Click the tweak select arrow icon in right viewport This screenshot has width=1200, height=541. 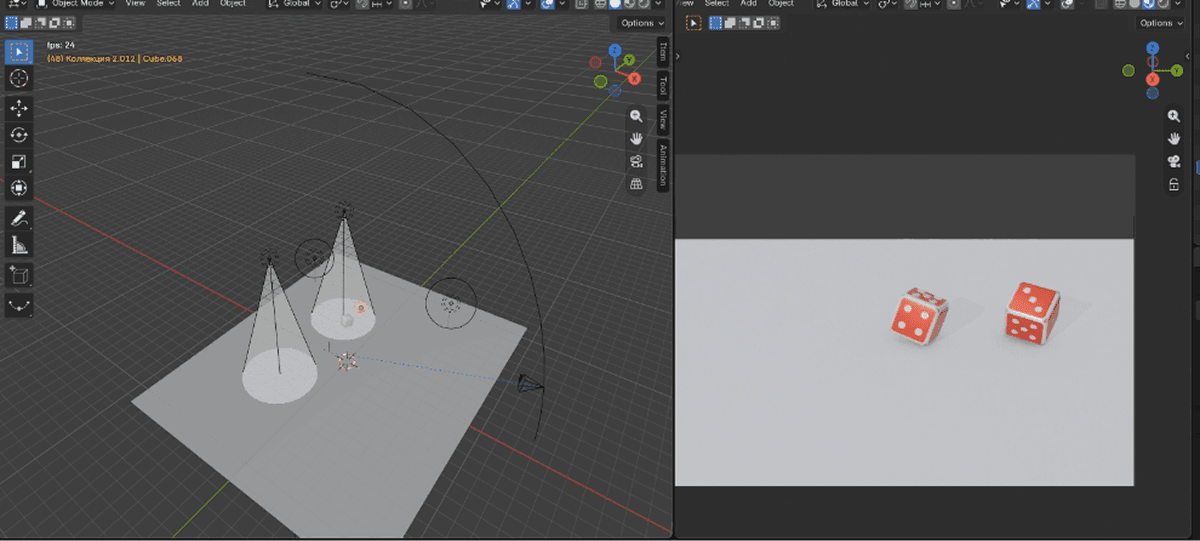pyautogui.click(x=694, y=22)
